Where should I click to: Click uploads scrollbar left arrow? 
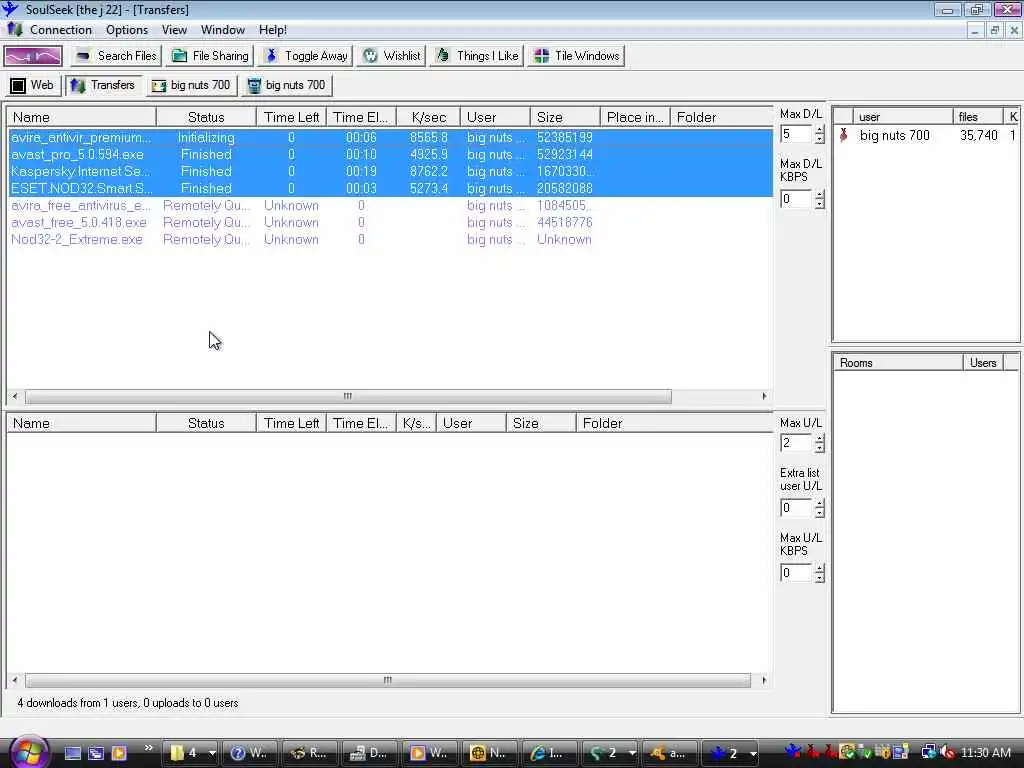coord(15,680)
